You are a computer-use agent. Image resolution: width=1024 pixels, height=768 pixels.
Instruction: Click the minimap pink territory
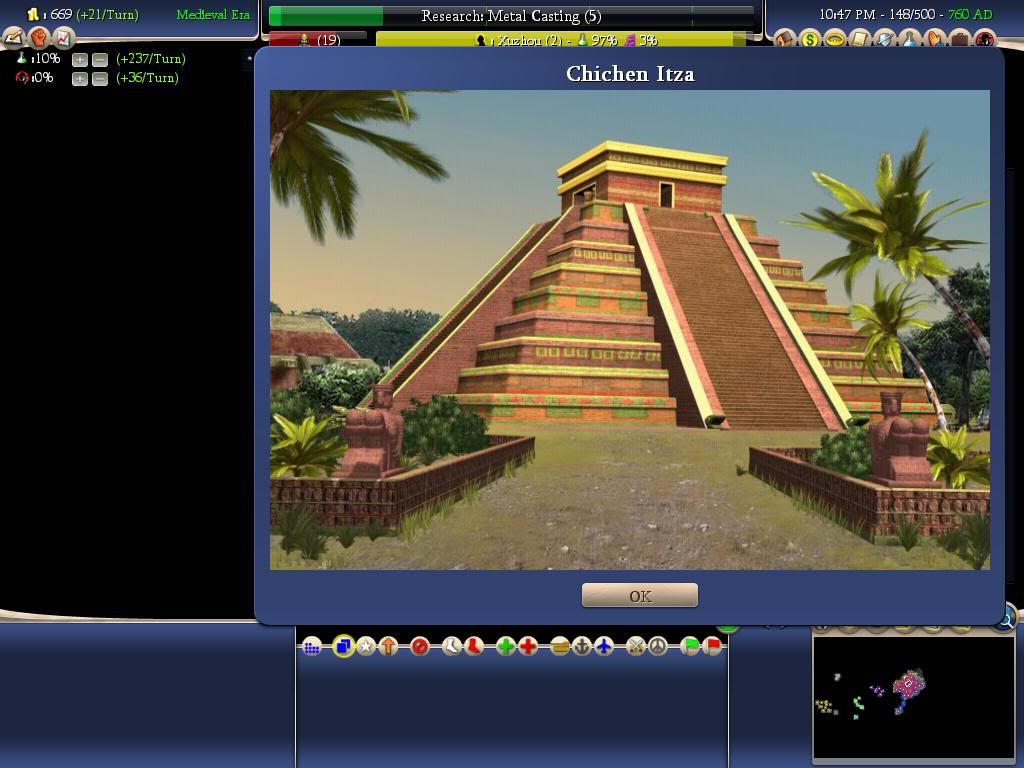click(x=908, y=685)
